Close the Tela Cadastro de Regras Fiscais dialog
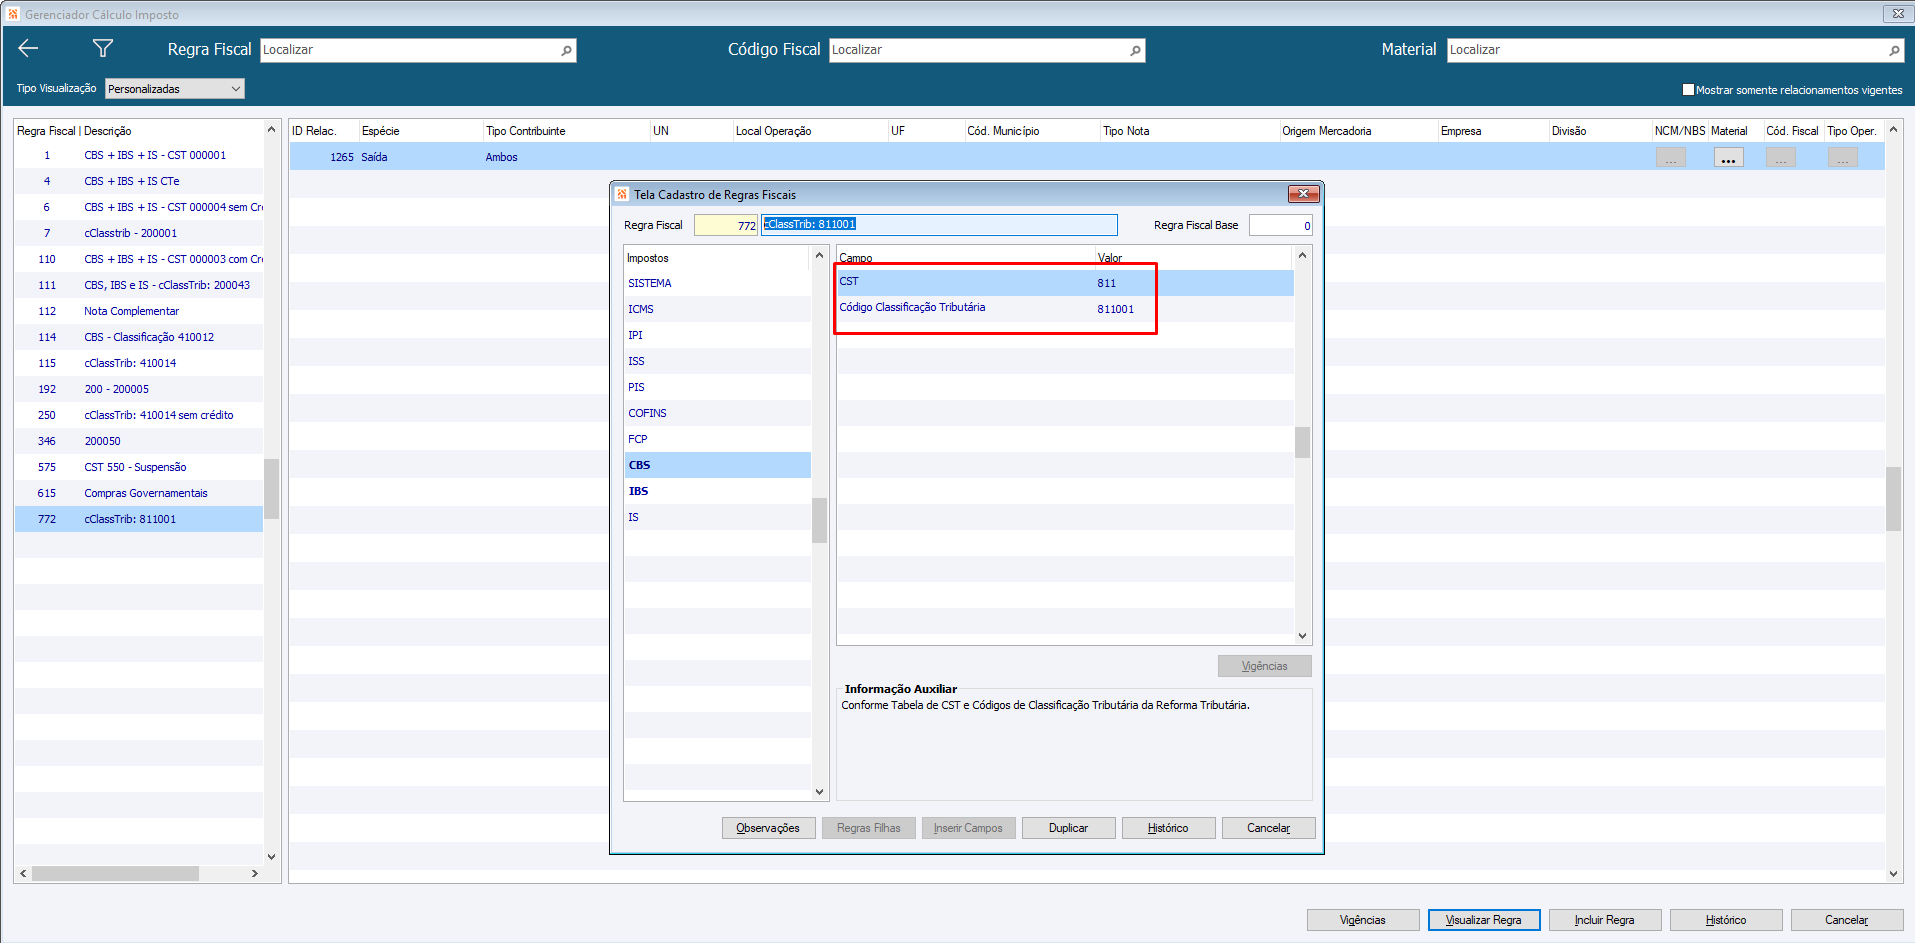This screenshot has height=943, width=1915. [x=1302, y=194]
